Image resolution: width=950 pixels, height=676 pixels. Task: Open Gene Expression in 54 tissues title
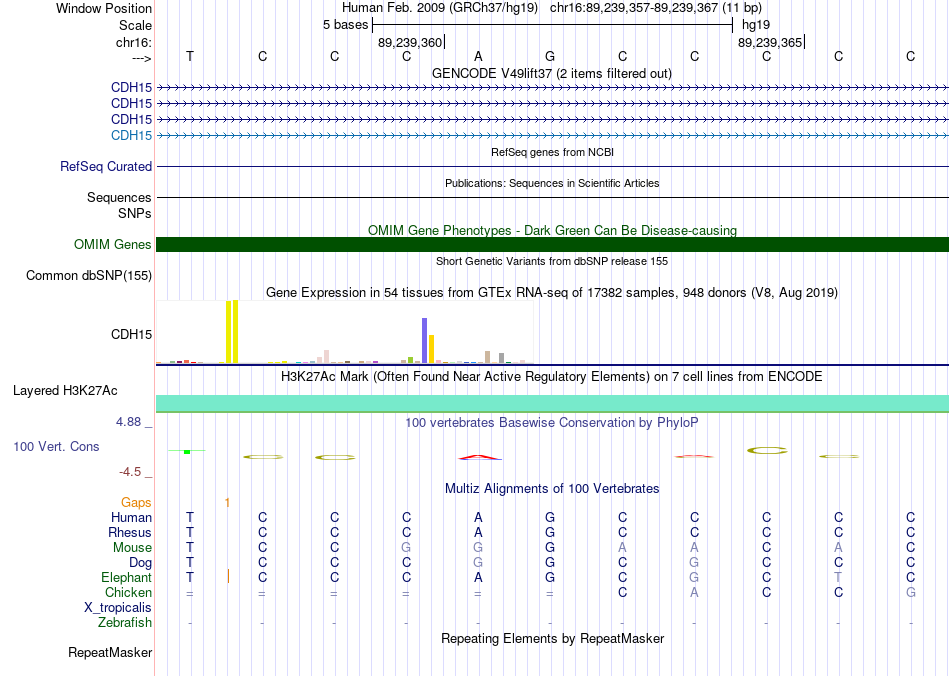tap(552, 293)
